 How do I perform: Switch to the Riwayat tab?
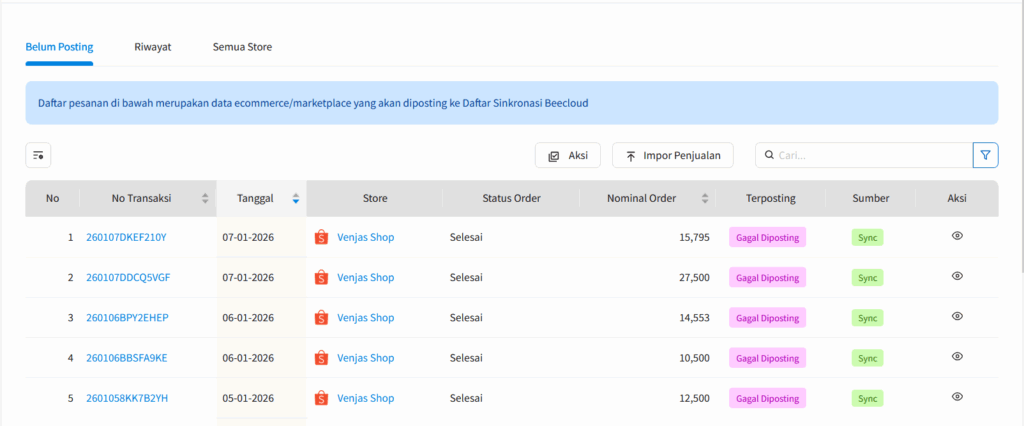153,47
